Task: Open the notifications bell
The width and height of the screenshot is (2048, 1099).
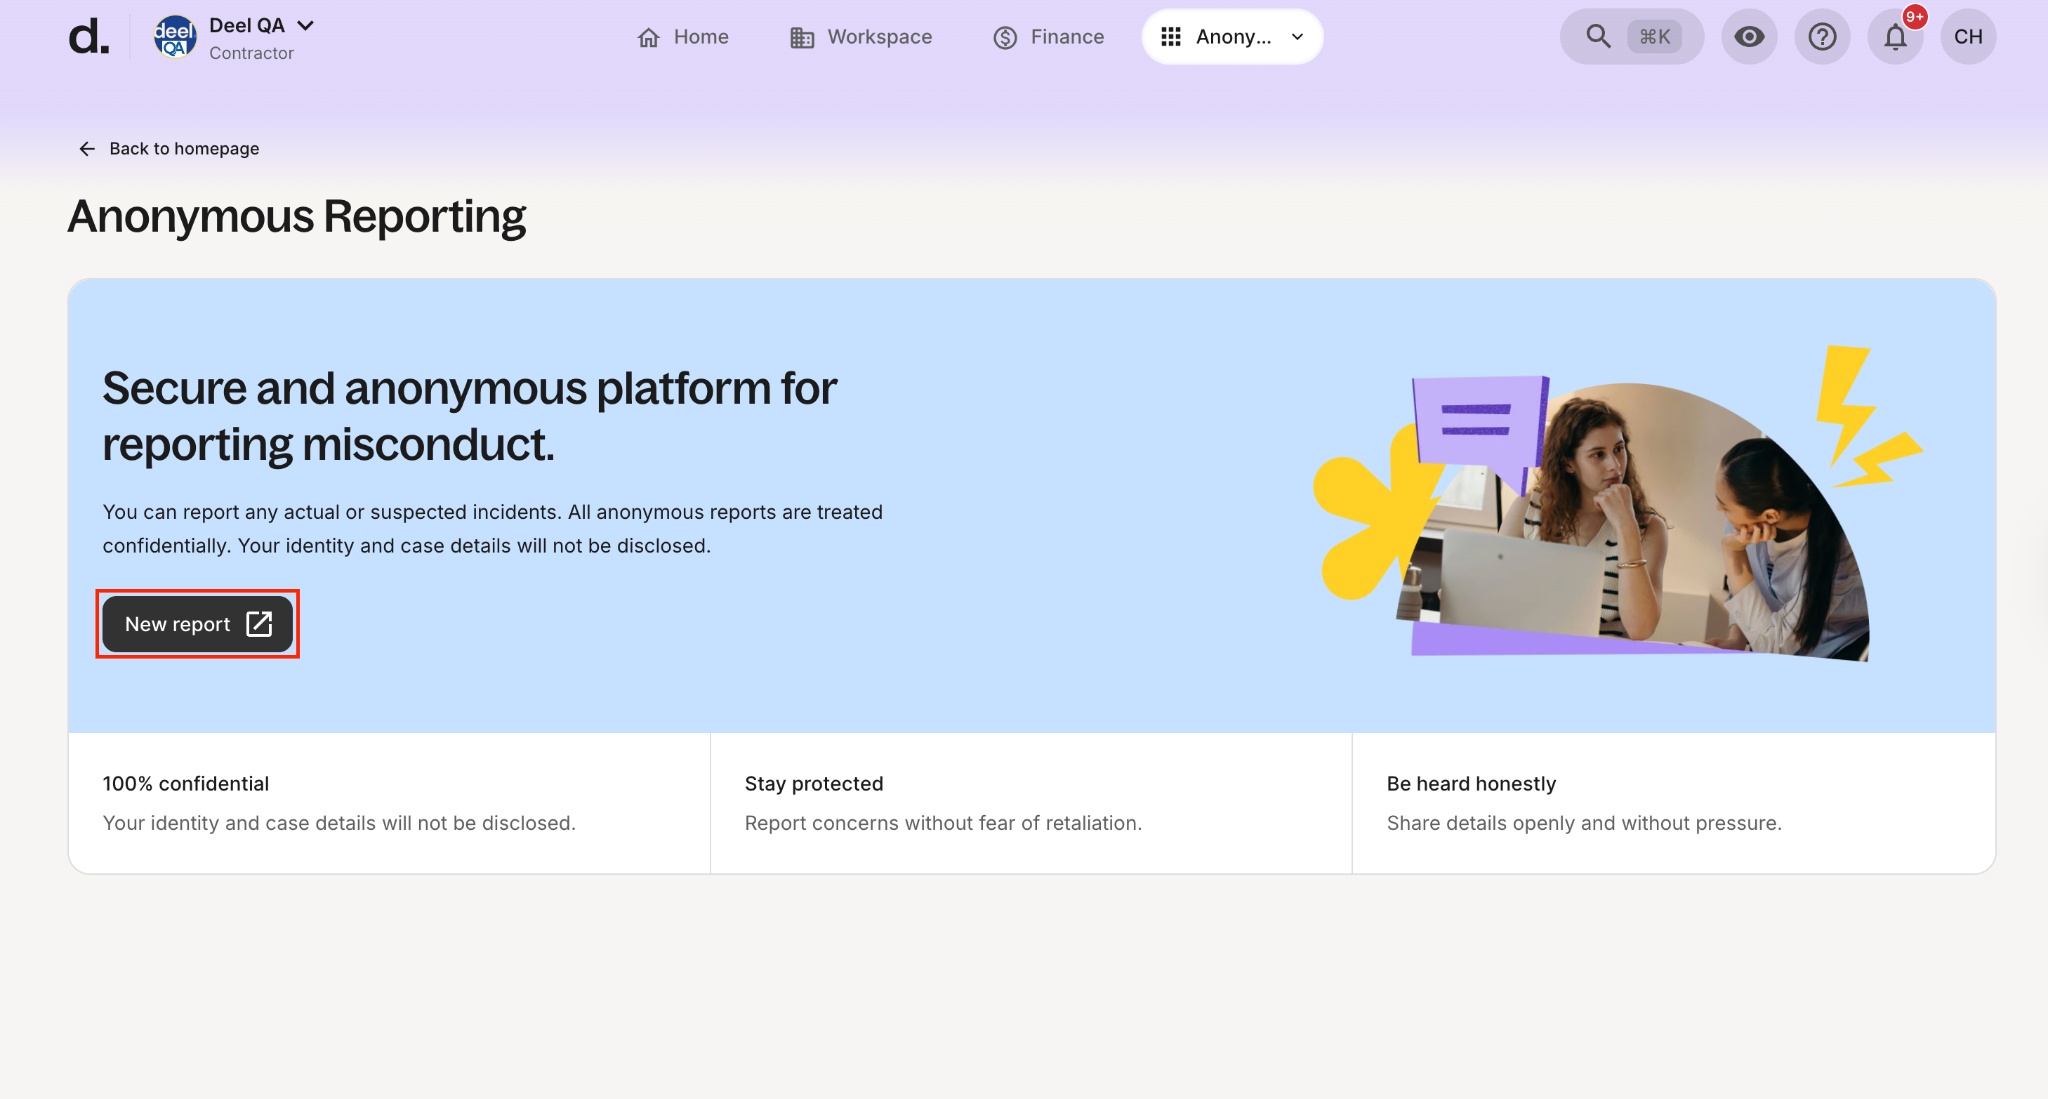Action: 1895,38
